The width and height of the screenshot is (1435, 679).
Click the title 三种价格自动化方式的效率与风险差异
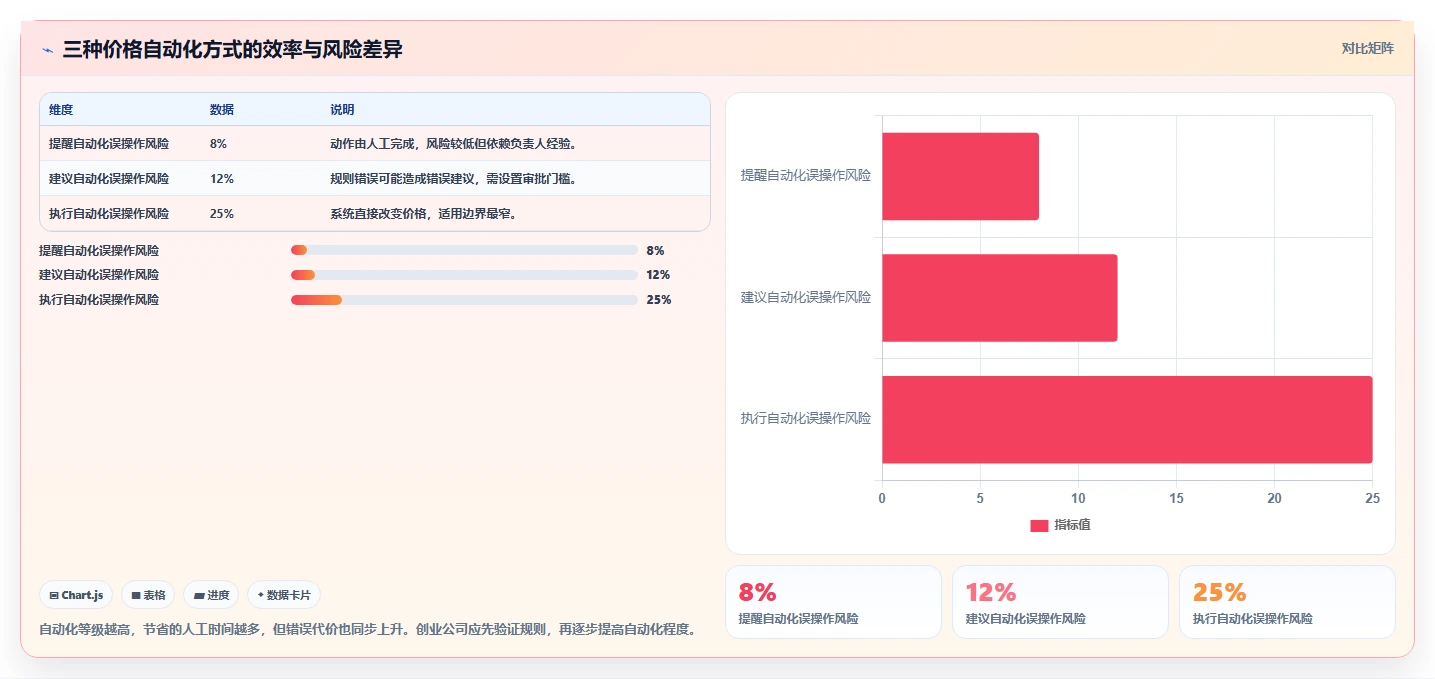tap(232, 50)
